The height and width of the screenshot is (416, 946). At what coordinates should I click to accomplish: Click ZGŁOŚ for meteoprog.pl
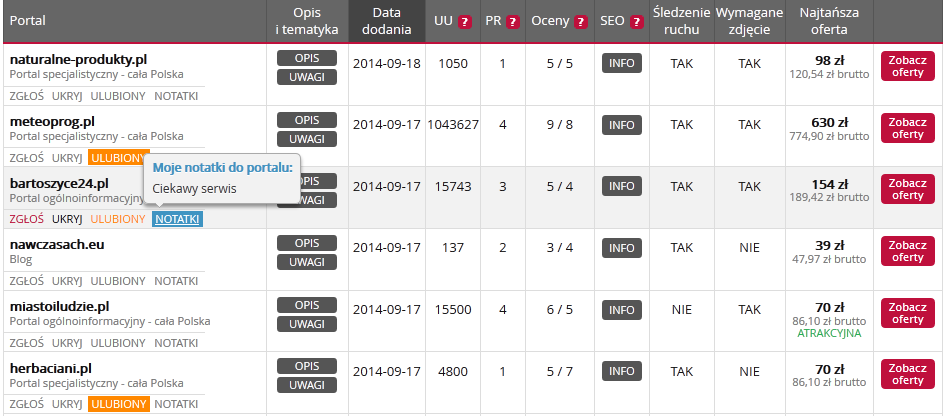click(27, 158)
